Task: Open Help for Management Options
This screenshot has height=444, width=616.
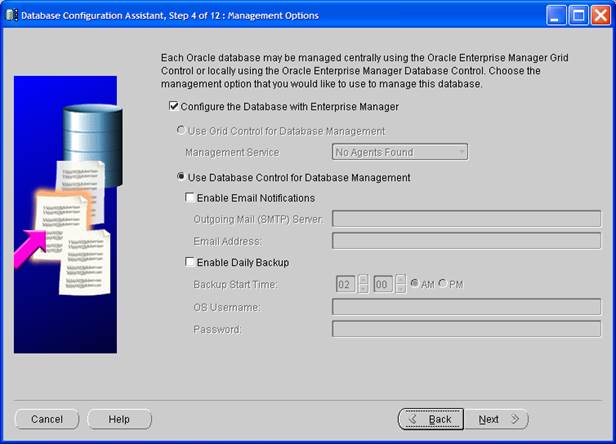Action: pyautogui.click(x=119, y=419)
